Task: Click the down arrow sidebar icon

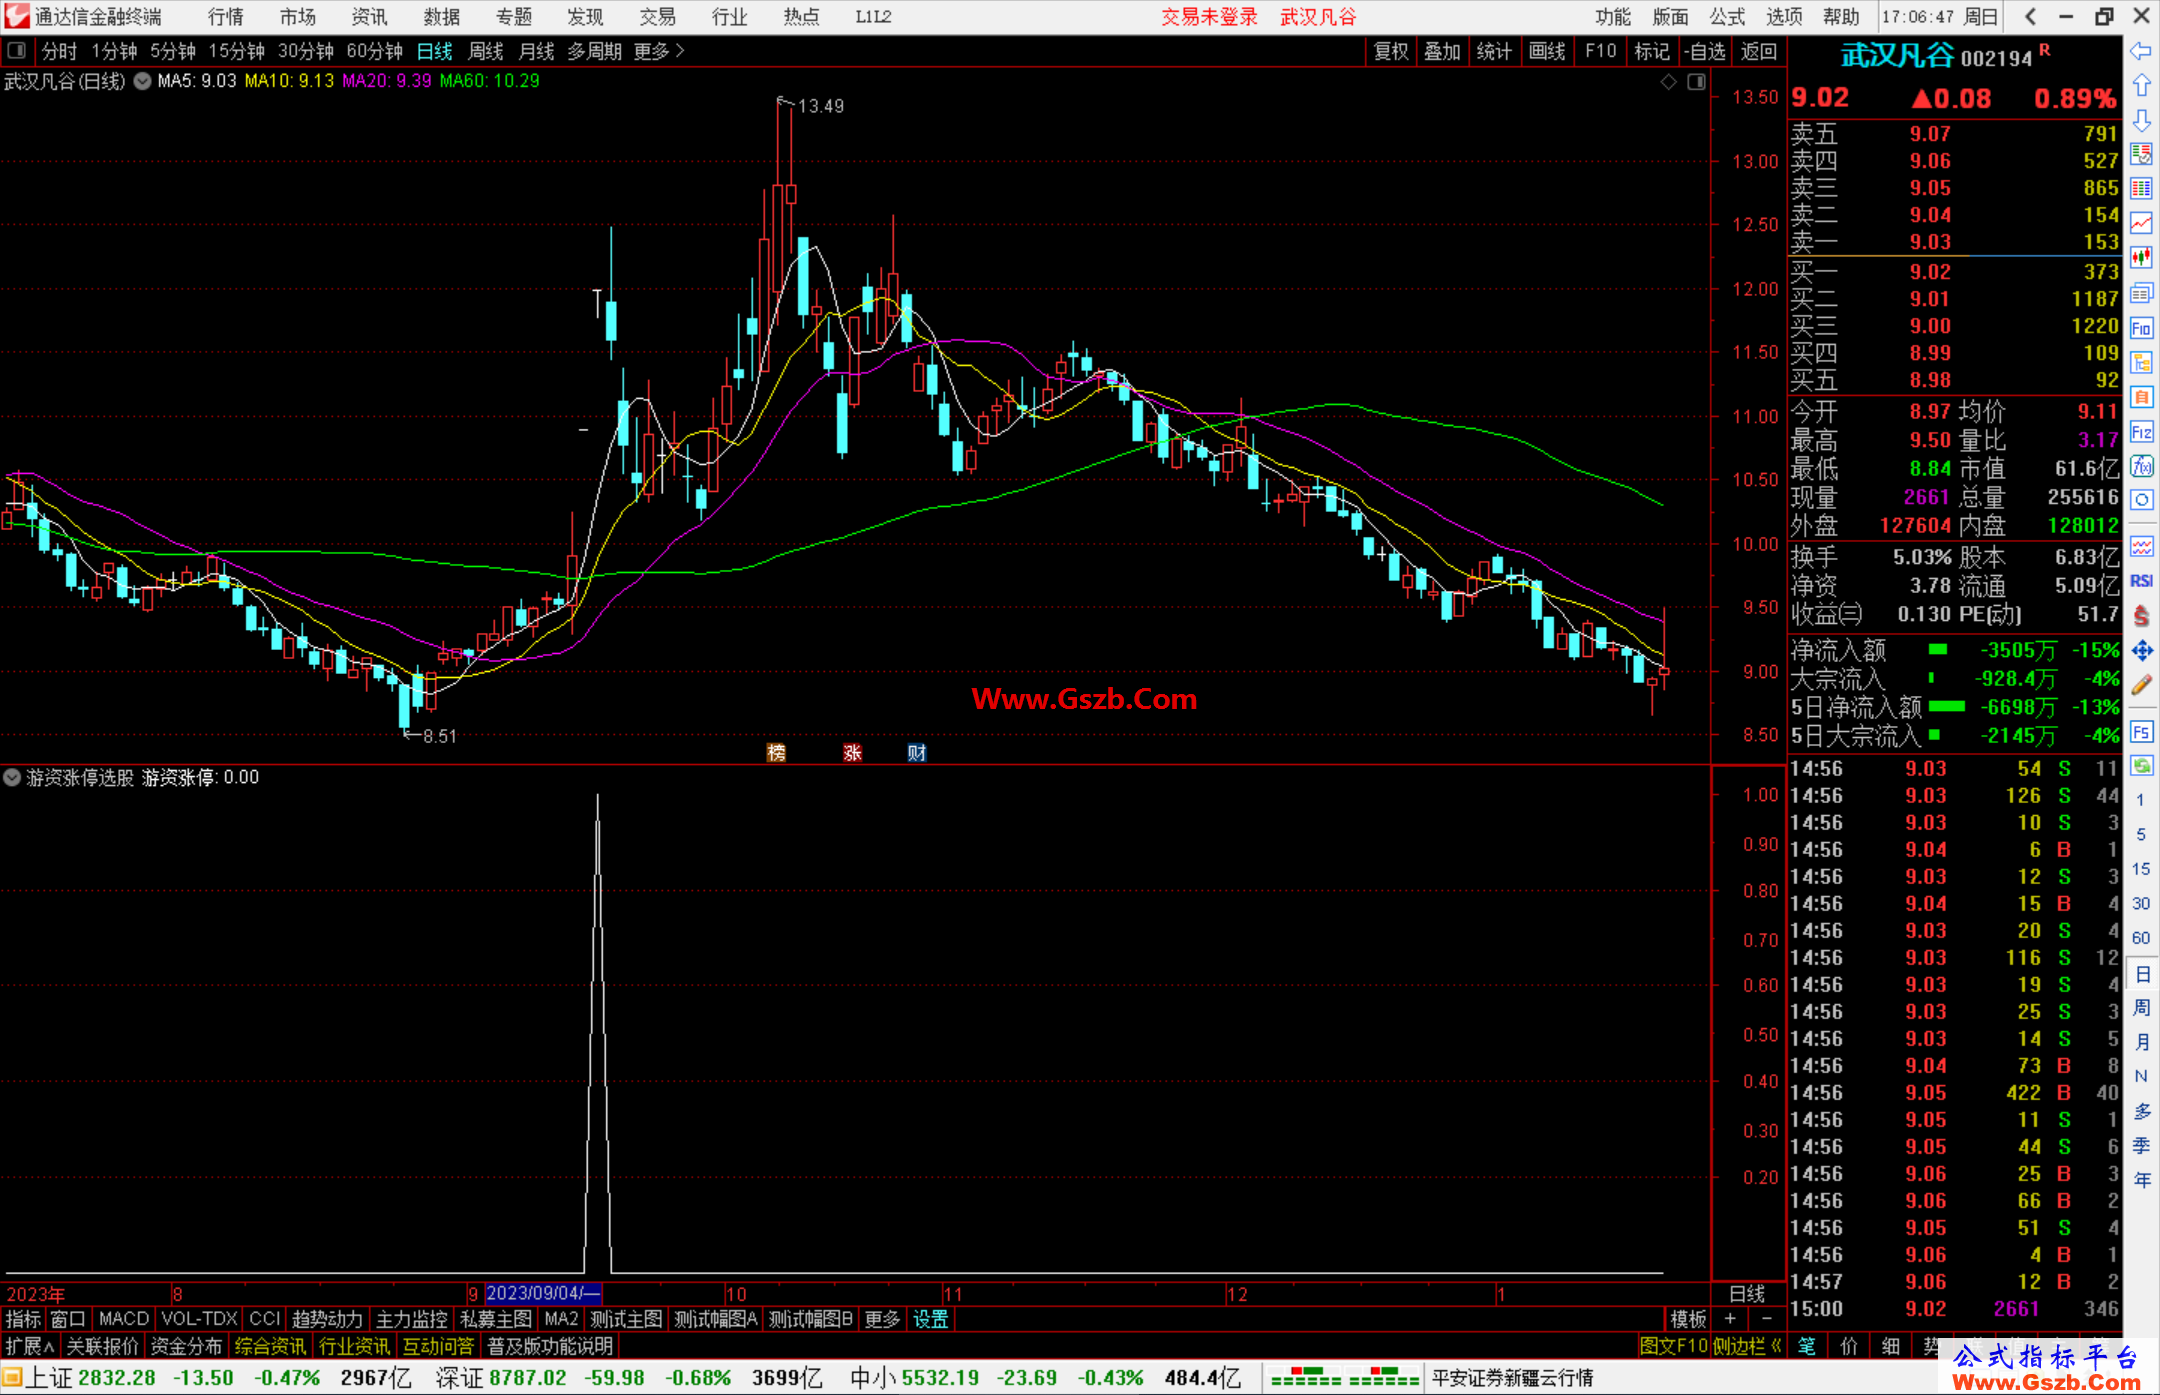Action: [2141, 121]
